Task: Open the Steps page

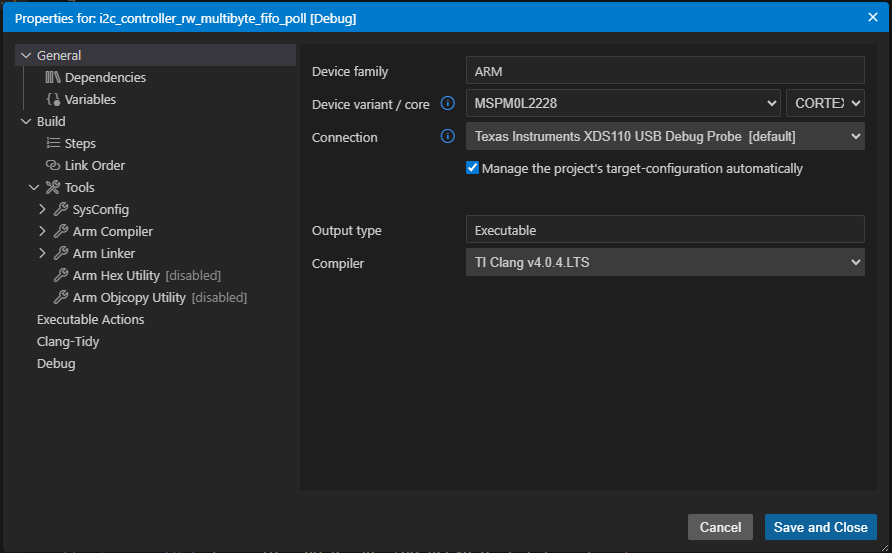Action: [x=80, y=143]
